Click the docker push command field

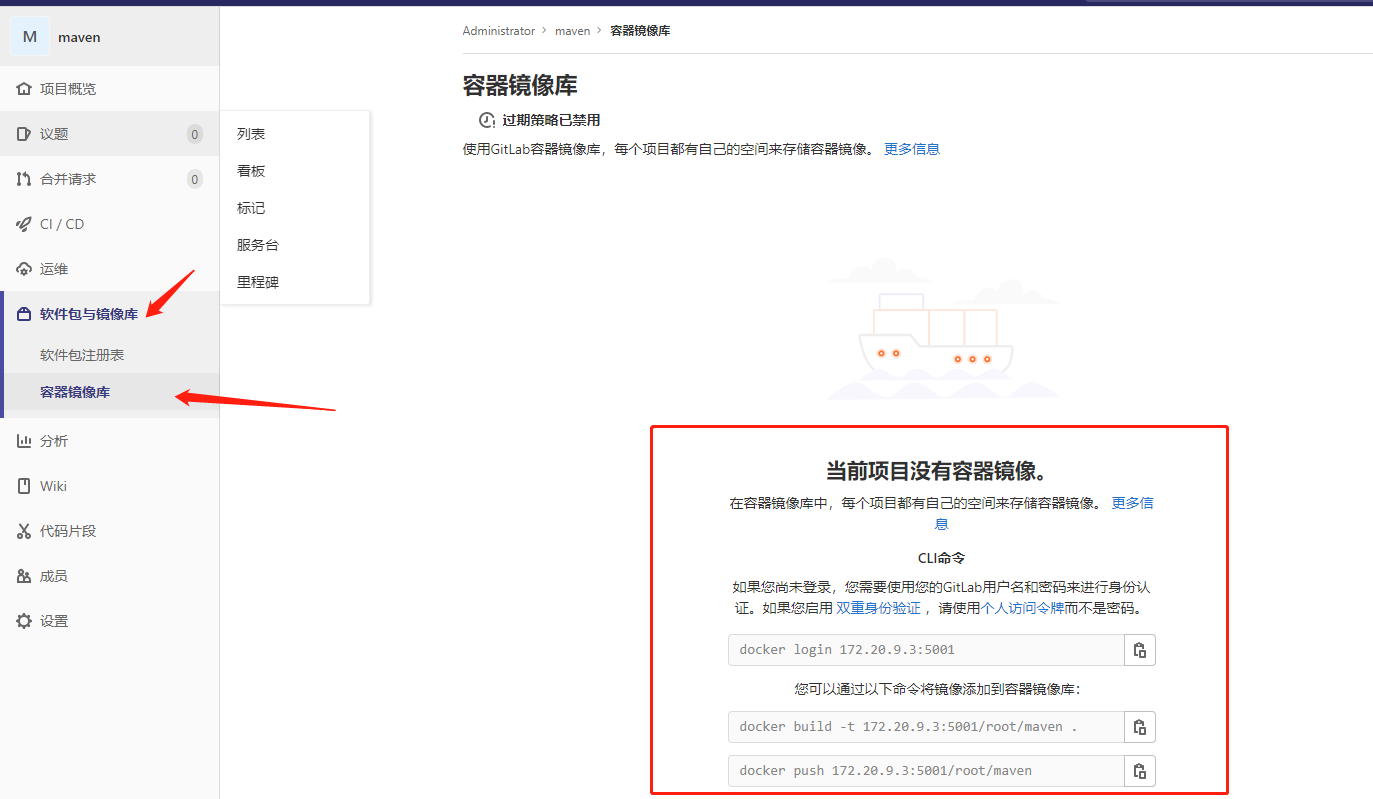(926, 771)
